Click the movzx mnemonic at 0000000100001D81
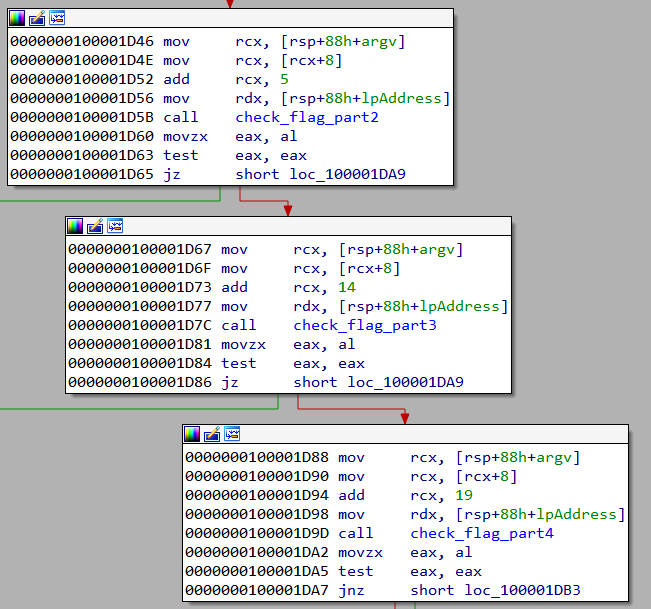Viewport: 651px width, 609px height. 243,345
